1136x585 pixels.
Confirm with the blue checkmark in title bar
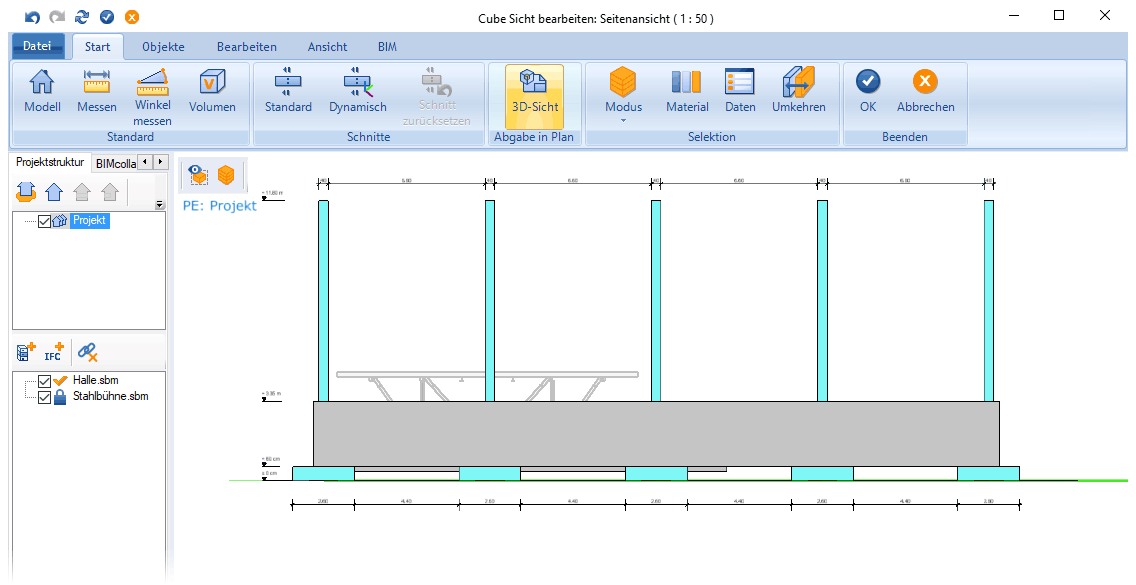pyautogui.click(x=107, y=17)
